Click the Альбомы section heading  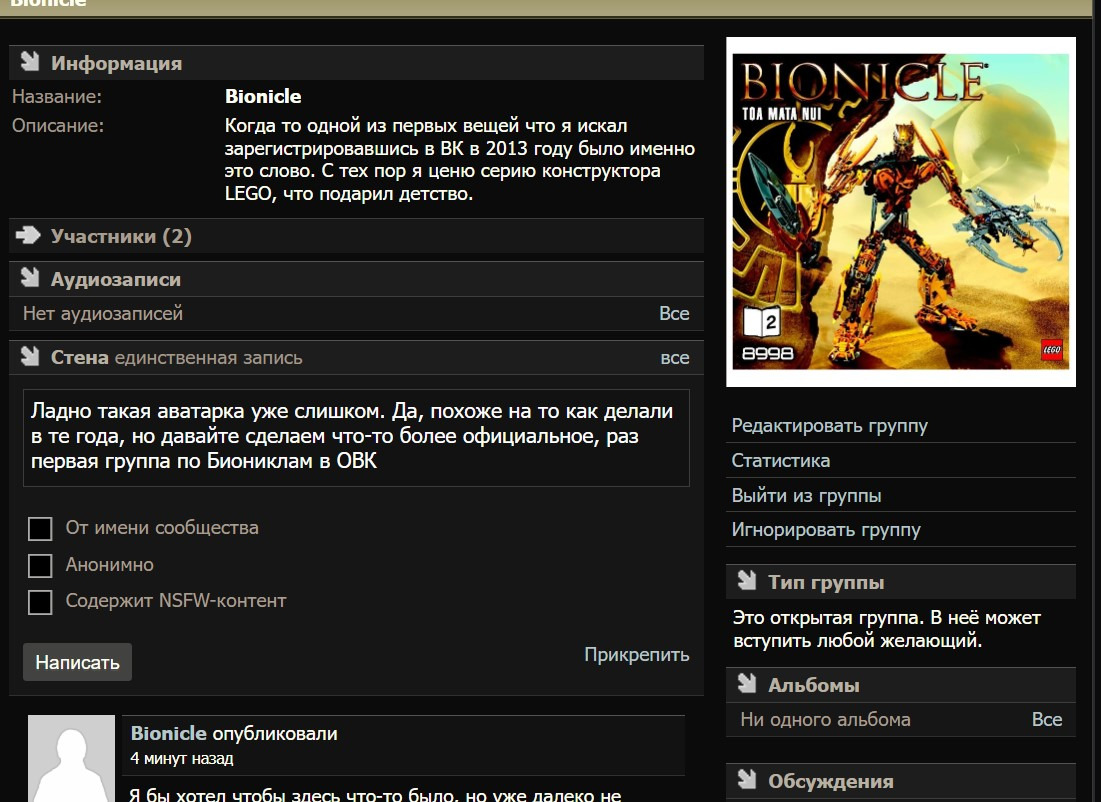[x=814, y=685]
